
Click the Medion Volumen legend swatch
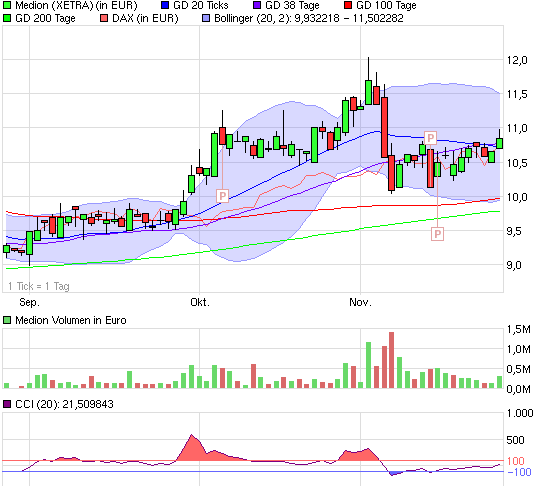7,320
